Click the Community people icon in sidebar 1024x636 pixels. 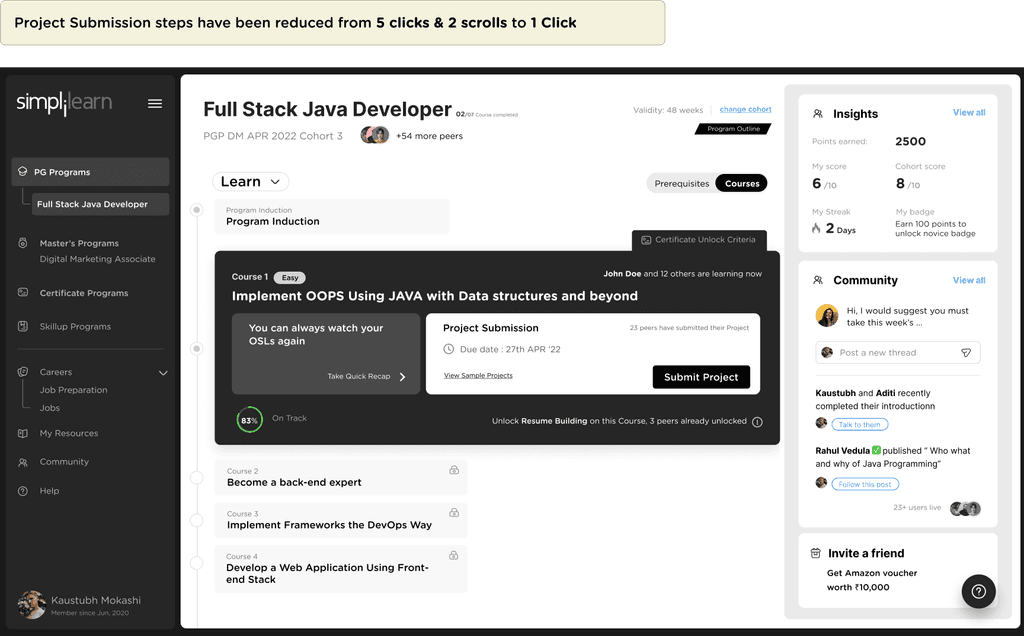(23, 462)
